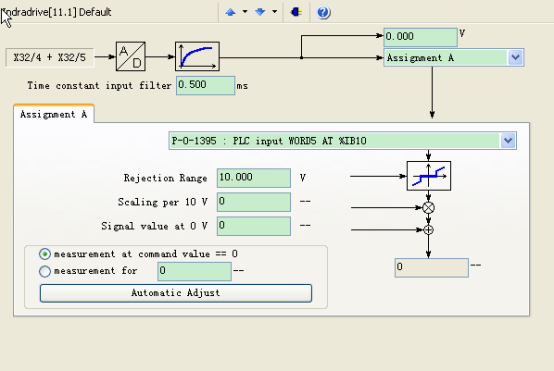Open the dropdown next to the down arrow
This screenshot has width=554, height=371.
[x=275, y=12]
